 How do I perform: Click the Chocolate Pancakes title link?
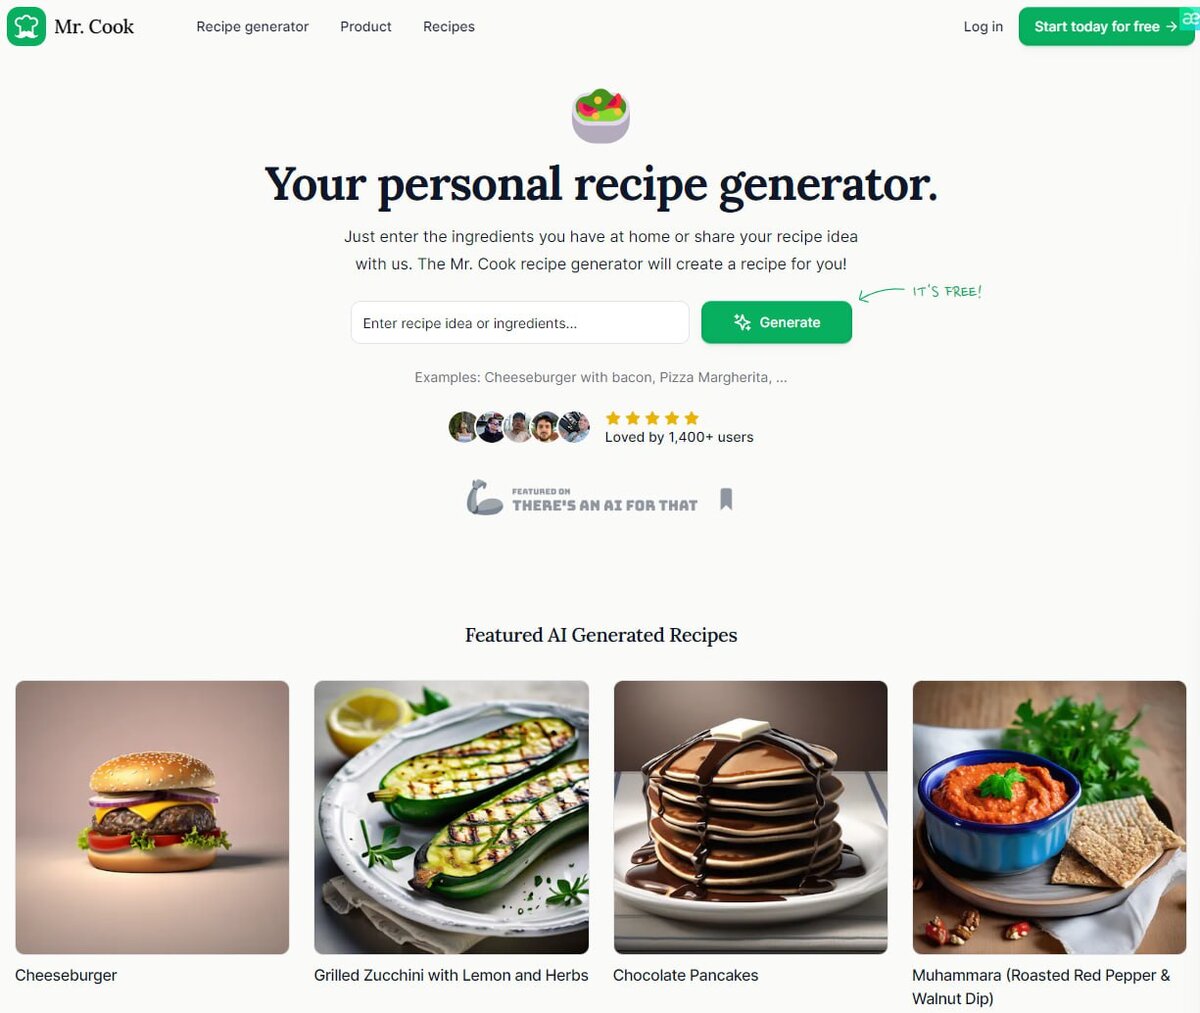[x=686, y=975]
